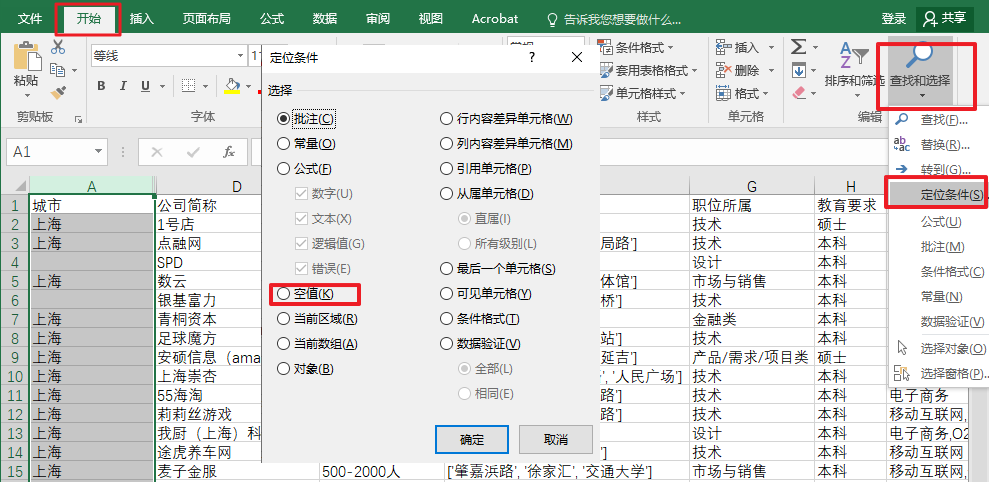Select the 批注(C) radio button

point(283,119)
